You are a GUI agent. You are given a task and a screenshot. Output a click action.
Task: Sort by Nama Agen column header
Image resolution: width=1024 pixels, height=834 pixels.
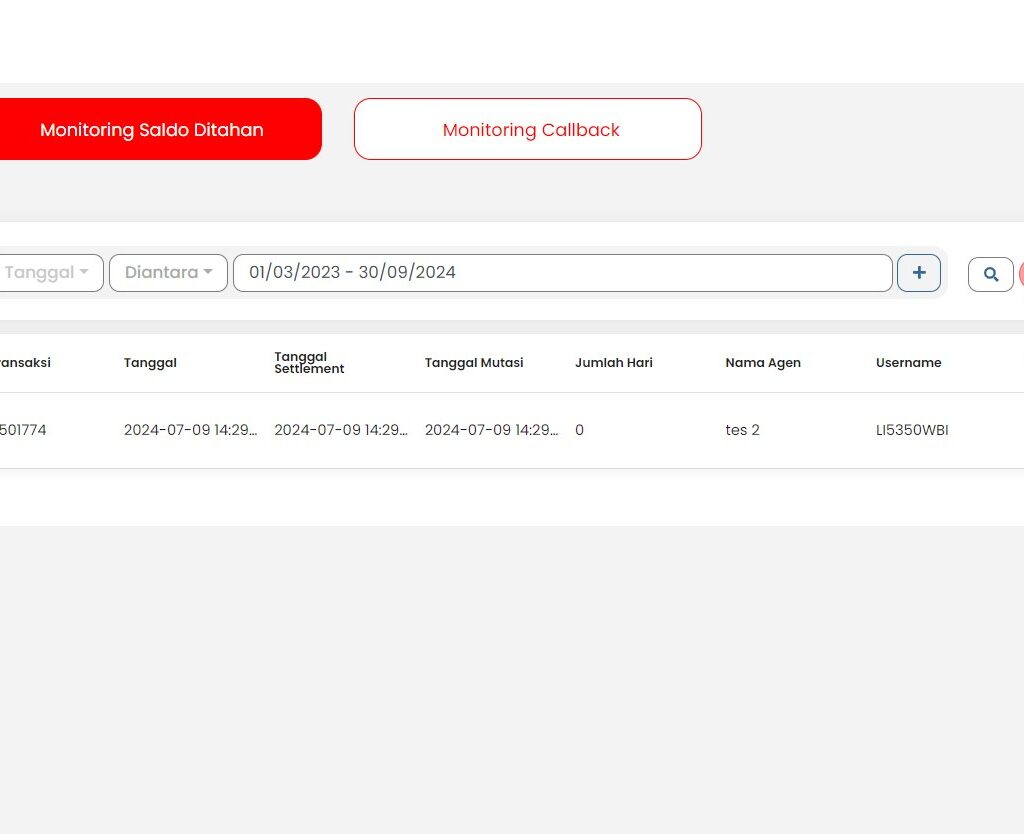762,363
